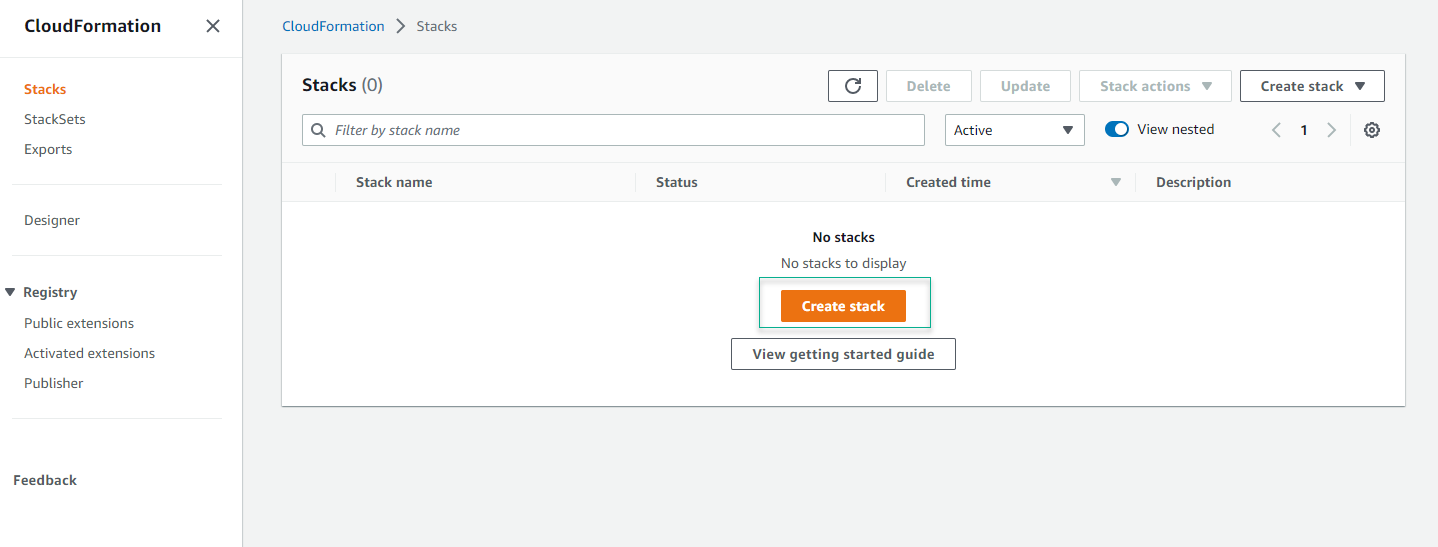Screen dimensions: 1438x547
Task: Click the orange Create stack button
Action: pyautogui.click(x=843, y=306)
